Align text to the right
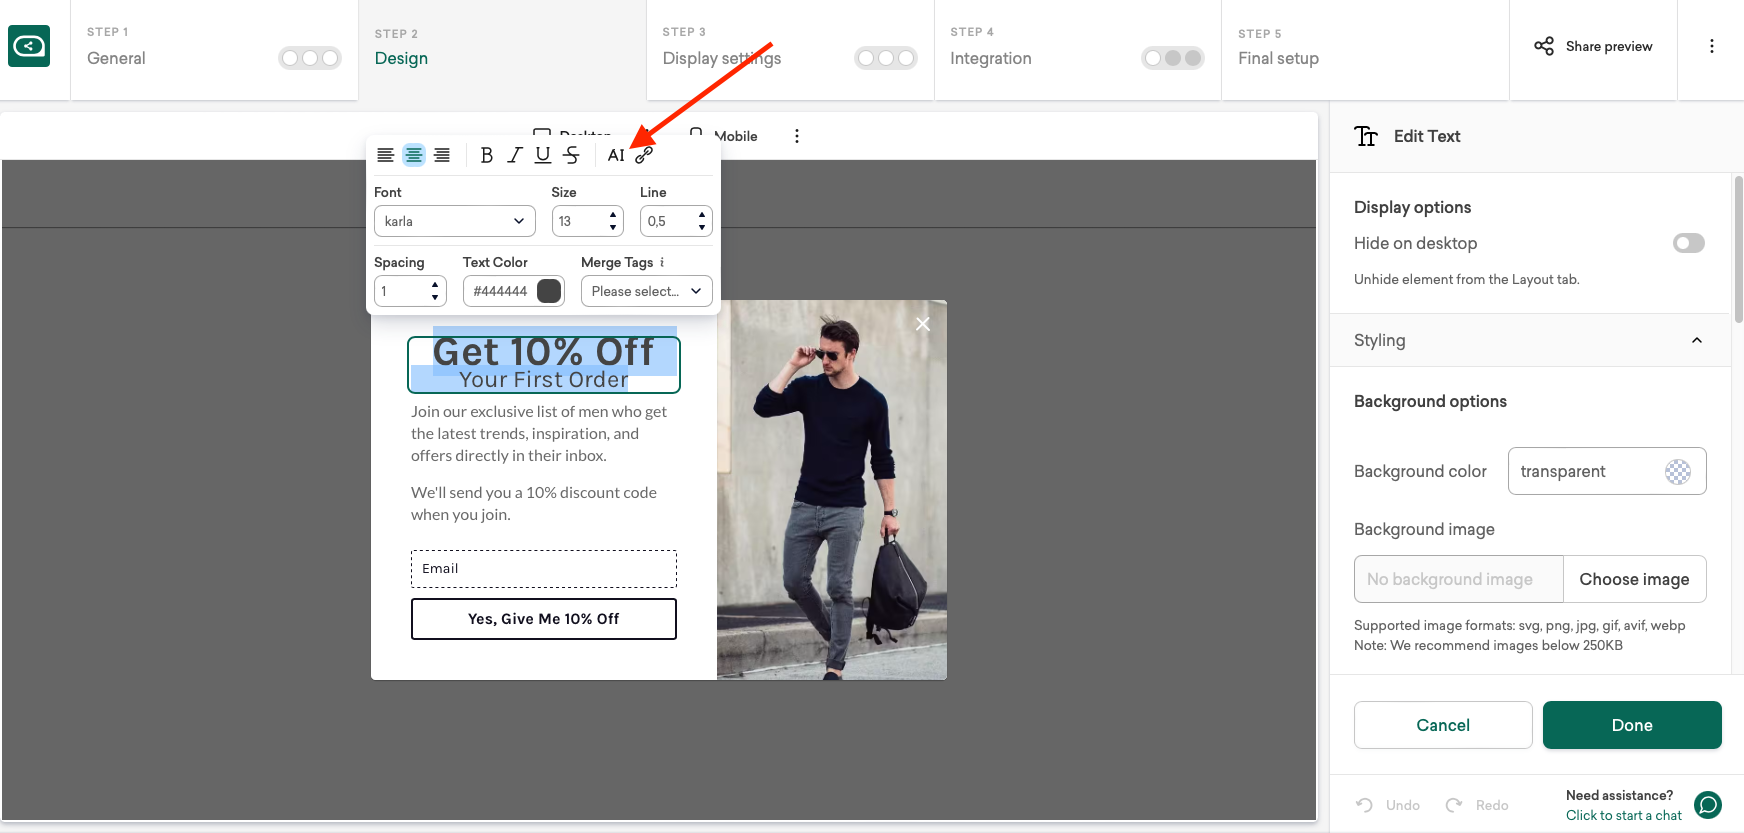Screen dimensions: 1744x833 (441, 155)
